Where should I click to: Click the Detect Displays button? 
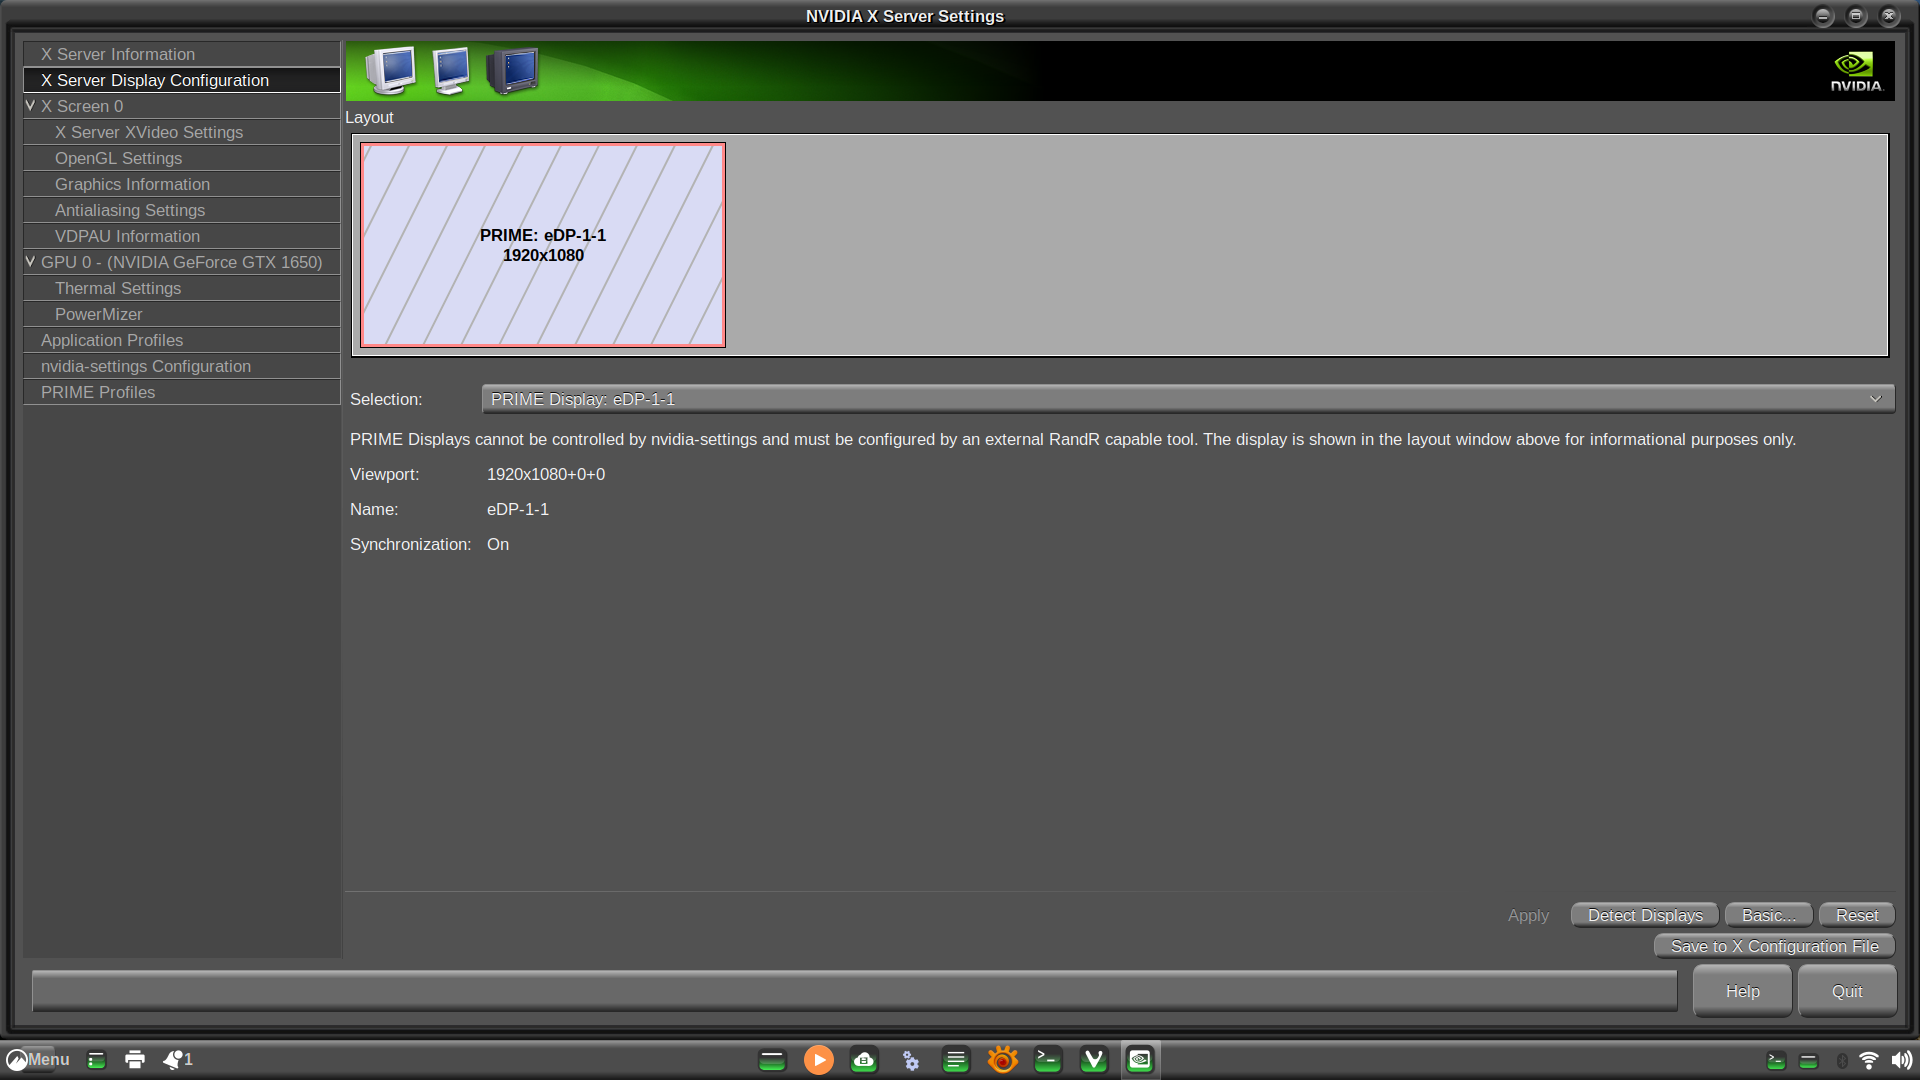1645,915
